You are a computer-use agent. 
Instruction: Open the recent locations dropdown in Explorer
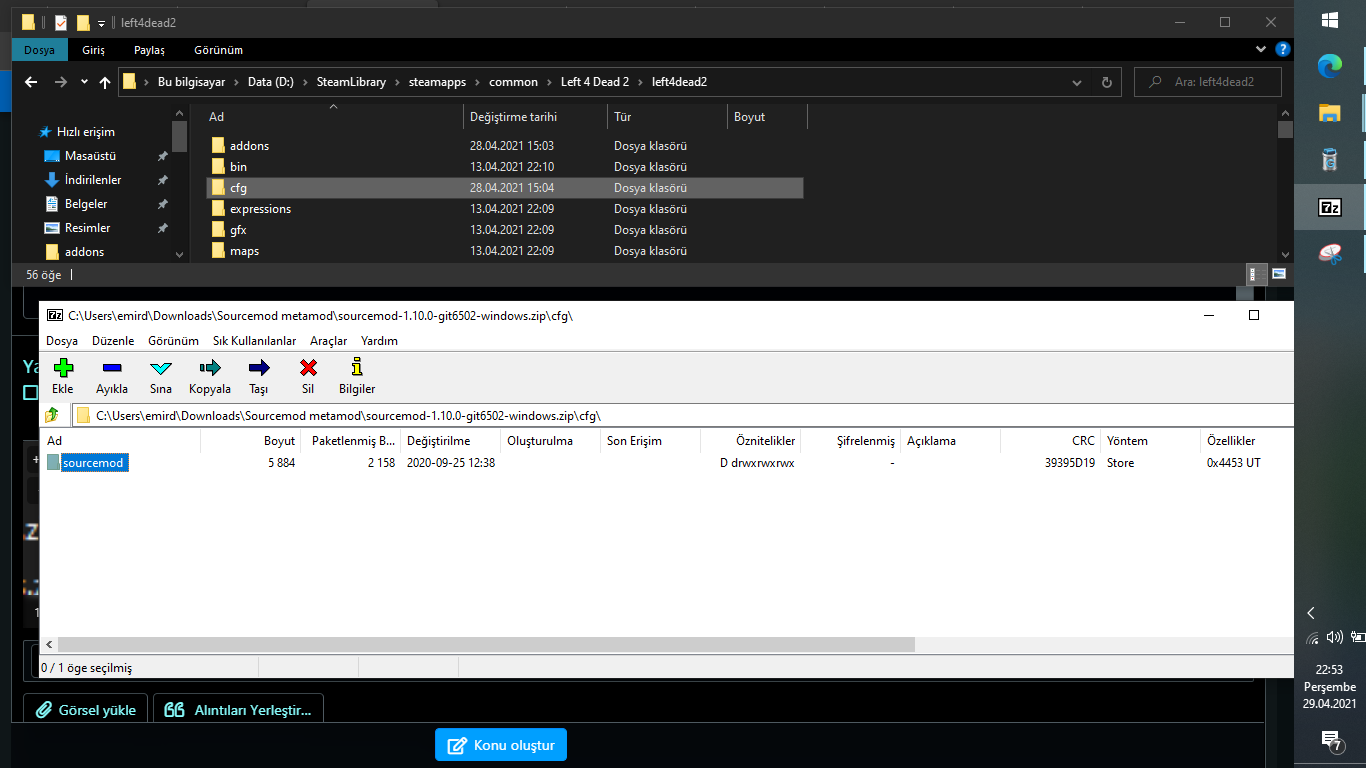pyautogui.click(x=84, y=82)
